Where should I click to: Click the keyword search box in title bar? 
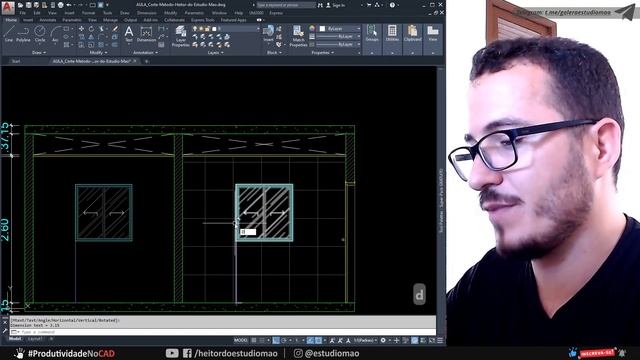coord(286,5)
